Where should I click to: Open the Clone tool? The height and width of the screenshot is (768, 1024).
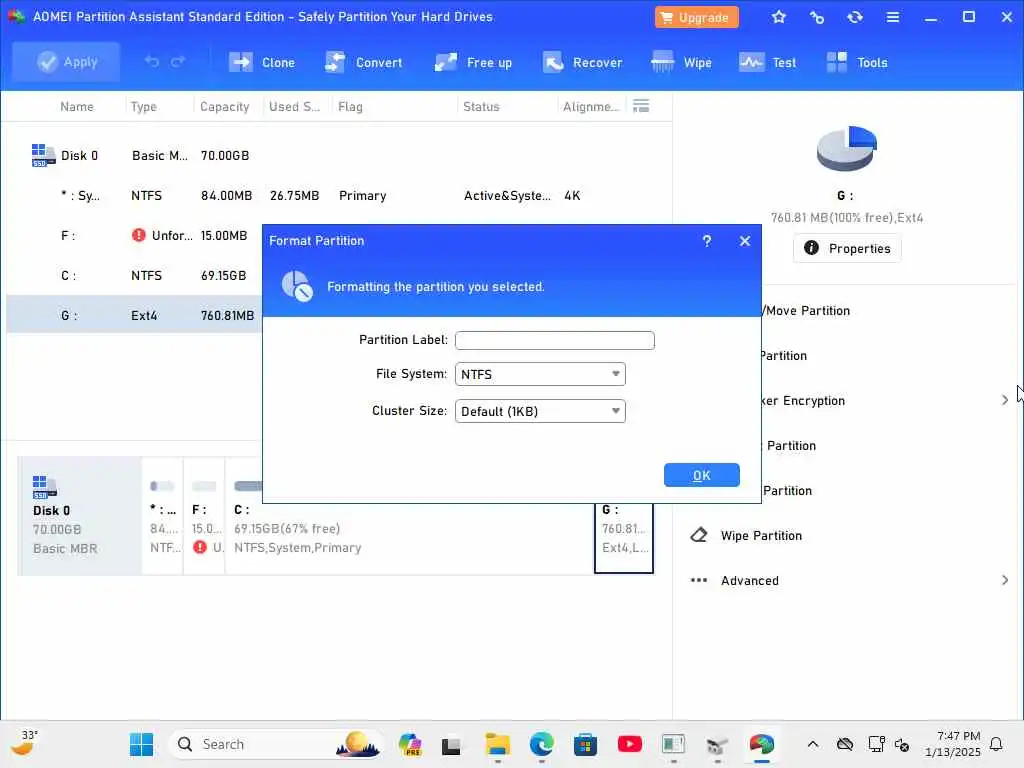click(x=262, y=63)
